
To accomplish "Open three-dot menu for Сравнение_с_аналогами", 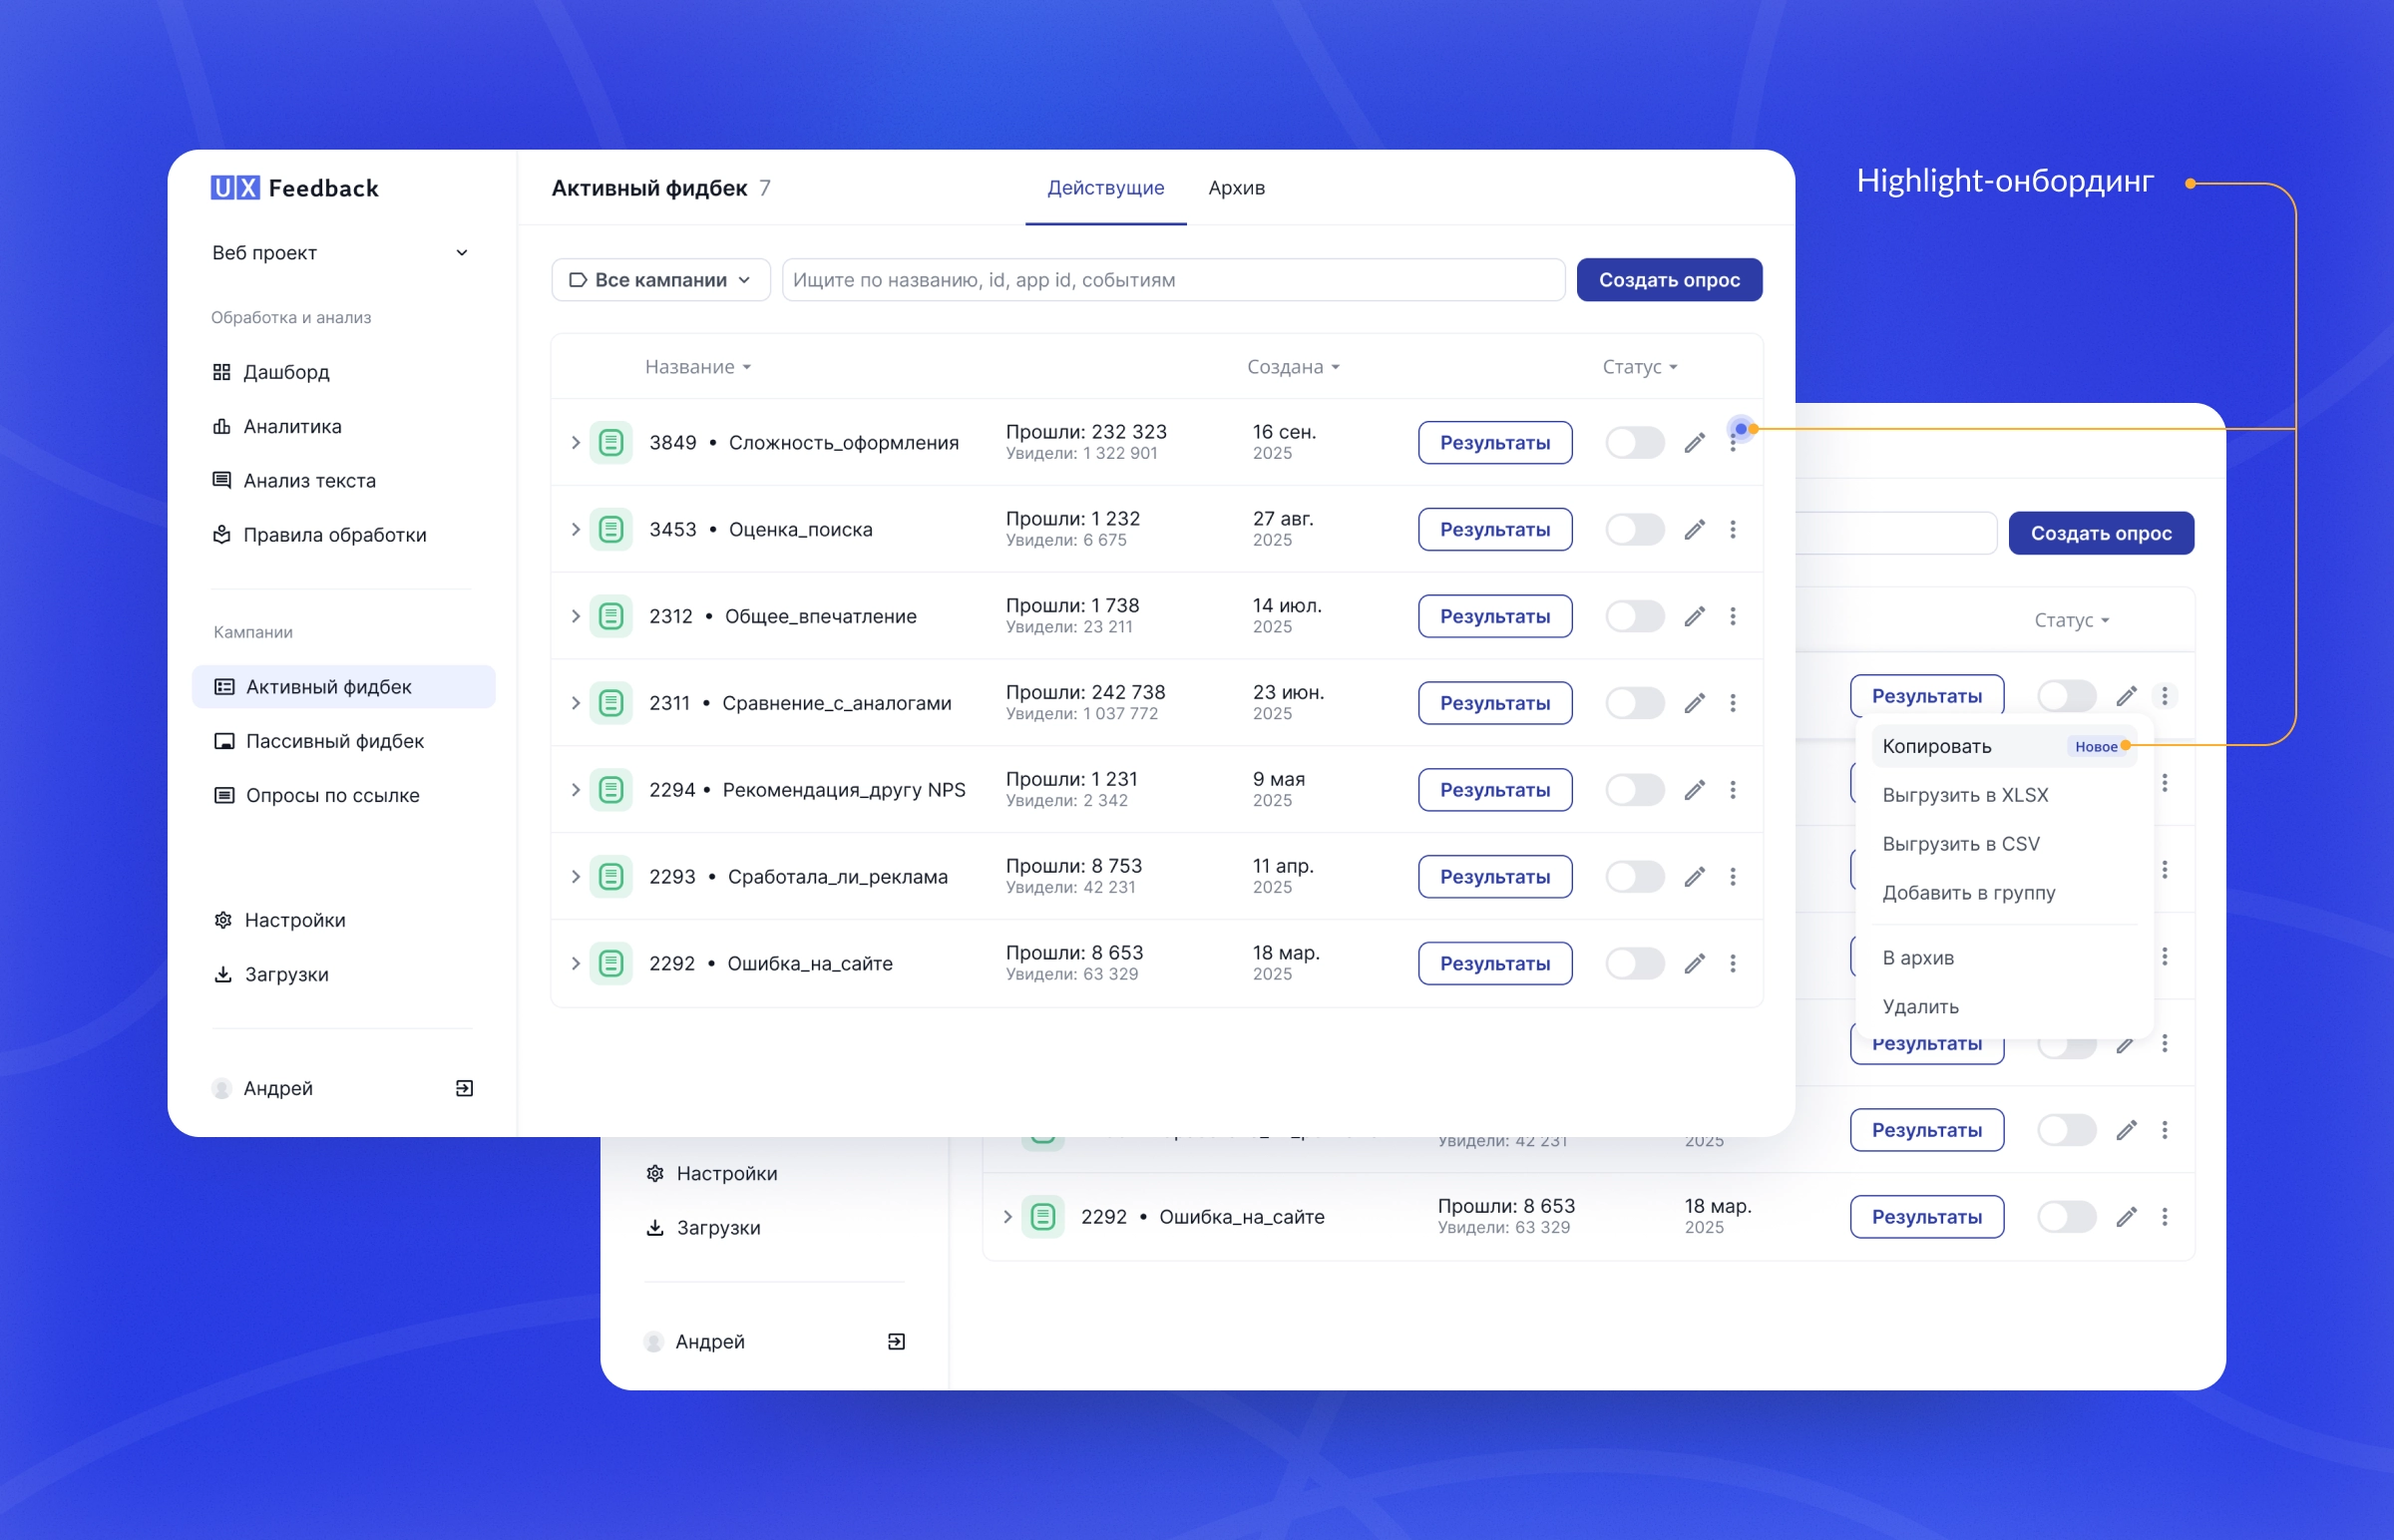I will click(1733, 703).
